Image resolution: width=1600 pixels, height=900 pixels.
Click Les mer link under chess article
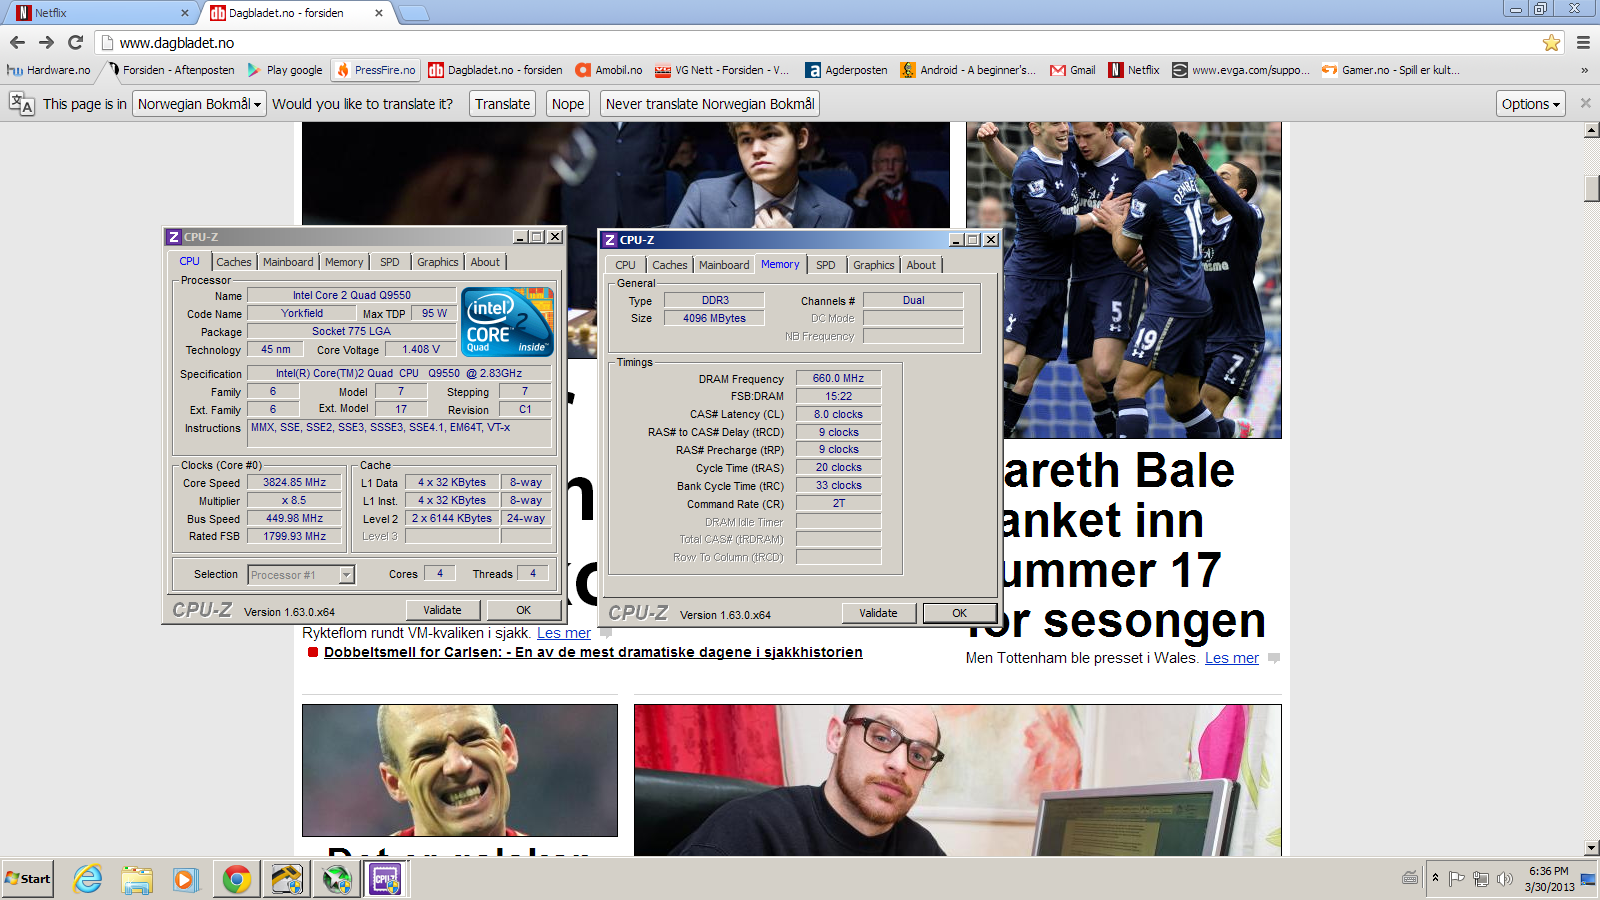pos(564,633)
